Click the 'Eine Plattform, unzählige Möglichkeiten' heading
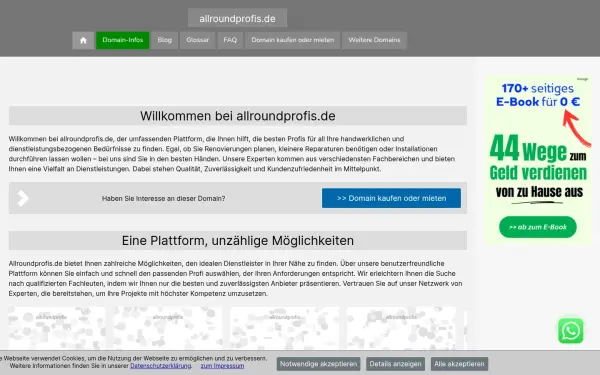The width and height of the screenshot is (600, 375). click(238, 241)
